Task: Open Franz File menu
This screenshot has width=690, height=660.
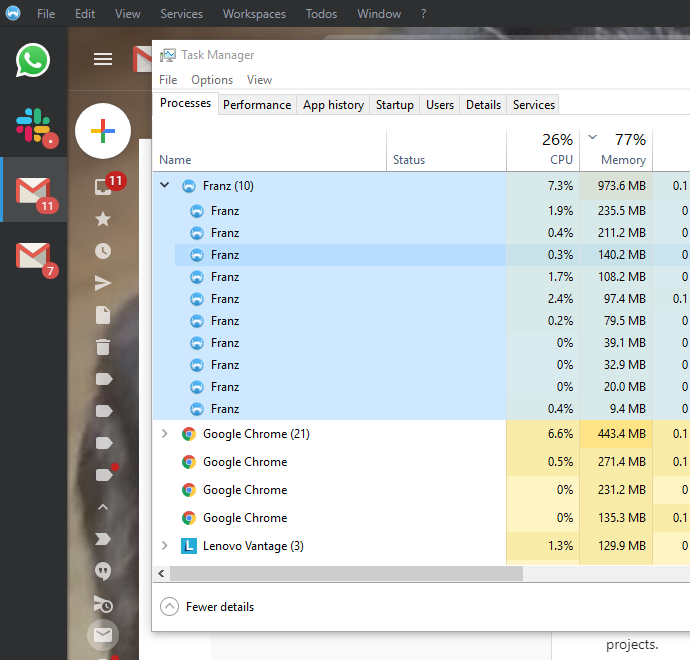Action: (x=46, y=14)
